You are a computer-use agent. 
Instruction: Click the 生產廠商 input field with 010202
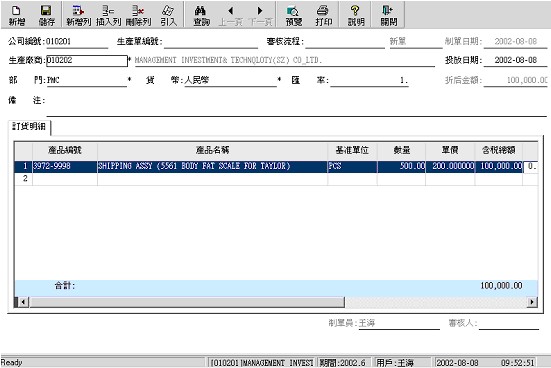pyautogui.click(x=87, y=60)
